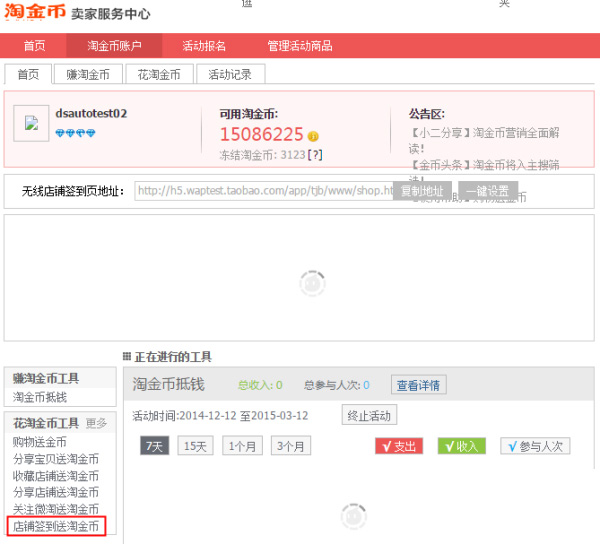Open 淘金币抵钱 in the 赚淘金币工具 list
This screenshot has height=544, width=600.
coord(40,397)
